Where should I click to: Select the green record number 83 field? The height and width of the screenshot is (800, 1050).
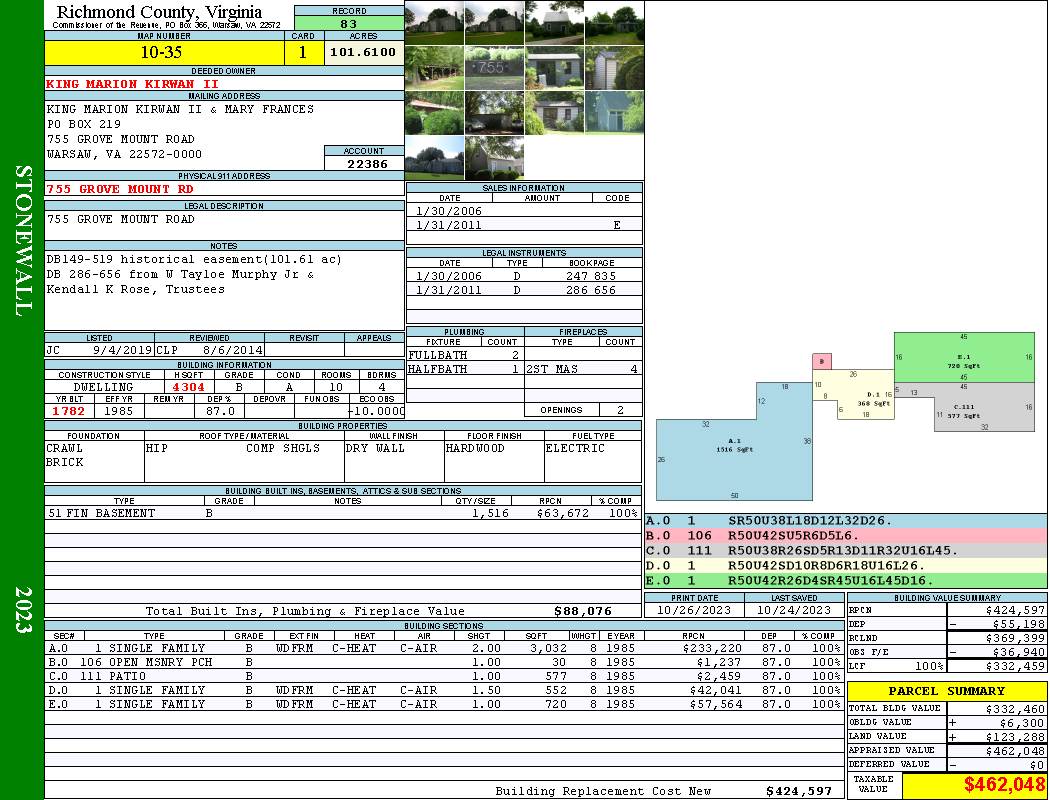pos(348,24)
